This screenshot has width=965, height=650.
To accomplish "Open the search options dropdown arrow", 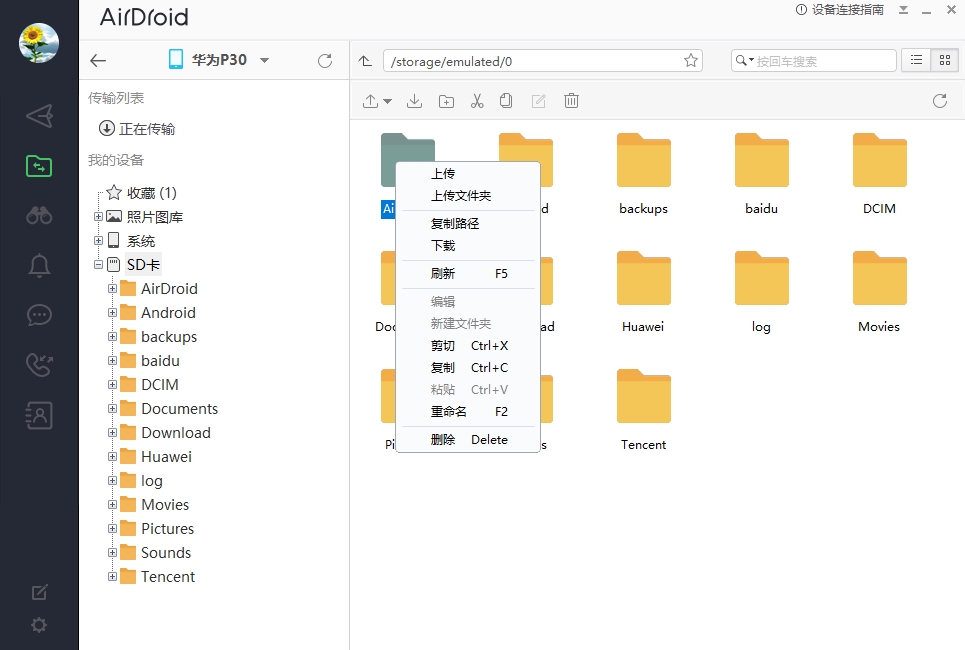I will click(751, 60).
